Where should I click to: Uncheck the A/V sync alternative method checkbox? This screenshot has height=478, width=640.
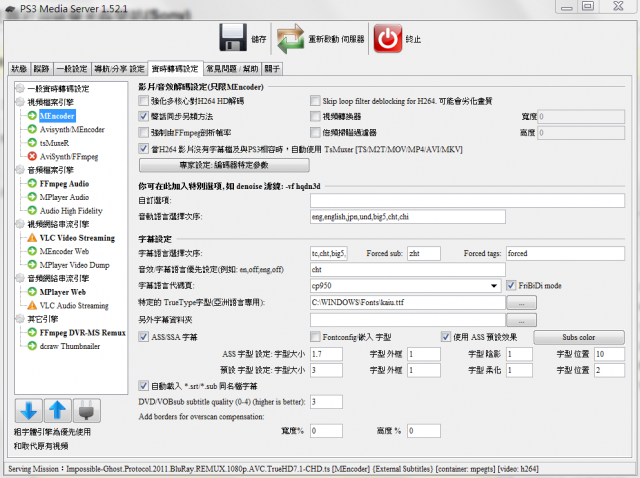143,116
